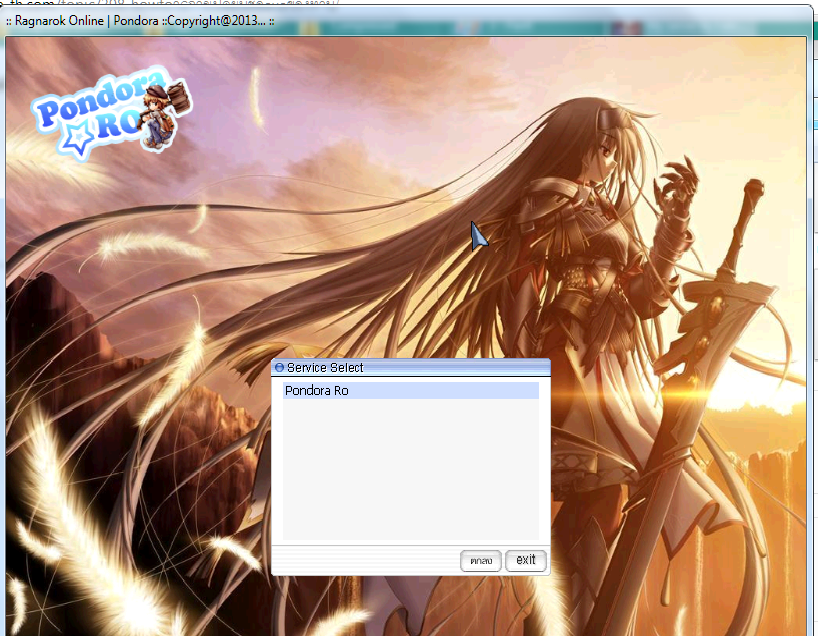This screenshot has height=636, width=818.
Task: Select the Pondora Ro server entry
Action: [411, 391]
